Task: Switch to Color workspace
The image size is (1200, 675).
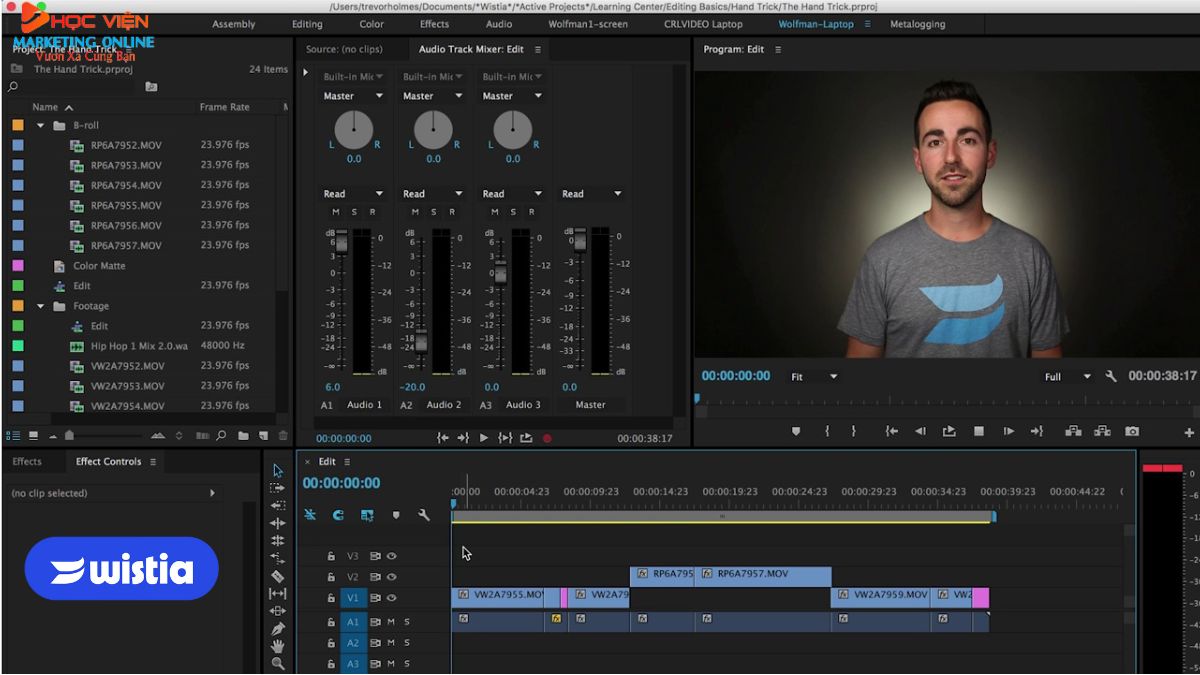Action: tap(371, 24)
